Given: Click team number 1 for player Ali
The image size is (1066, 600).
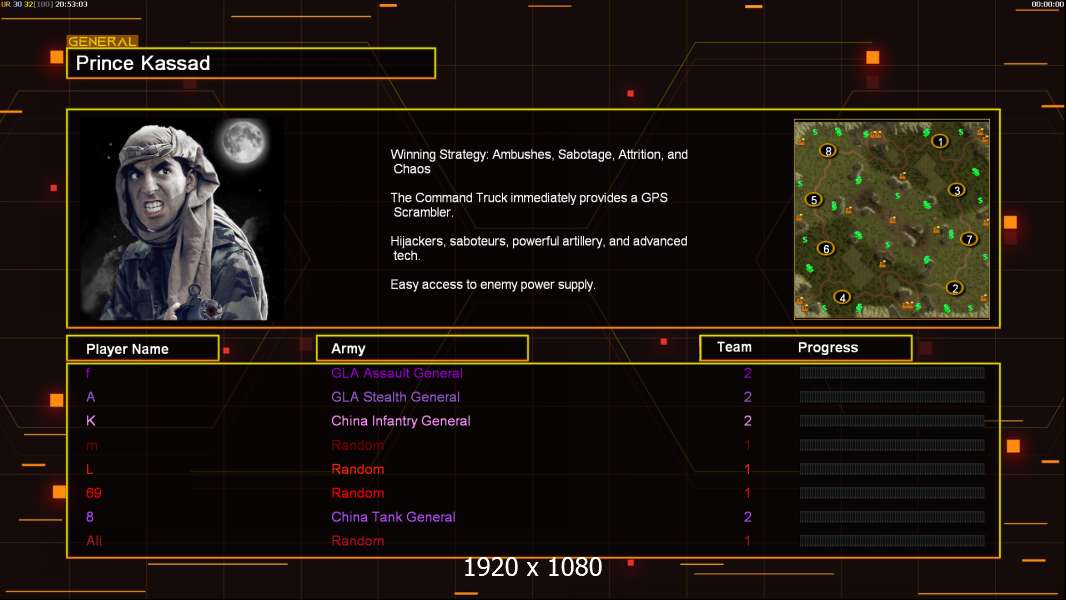Looking at the screenshot, I should click(747, 541).
